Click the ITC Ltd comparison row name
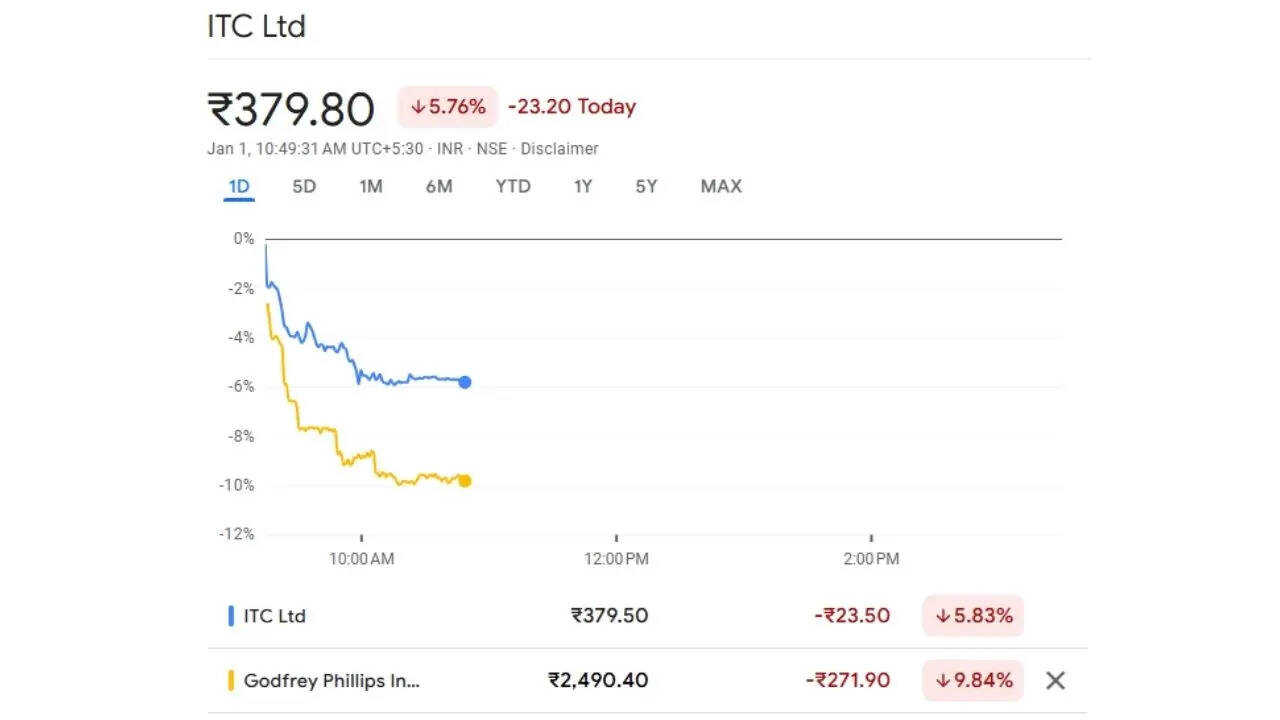This screenshot has width=1280, height=720. pyautogui.click(x=275, y=616)
